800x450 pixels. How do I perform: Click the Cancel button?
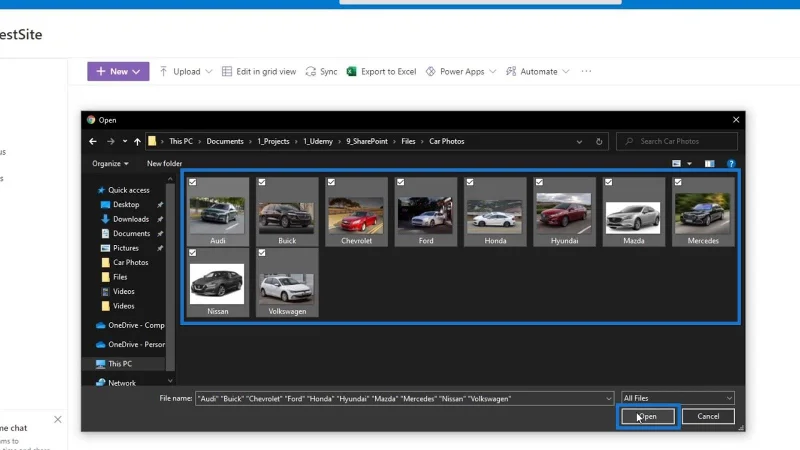tap(708, 416)
